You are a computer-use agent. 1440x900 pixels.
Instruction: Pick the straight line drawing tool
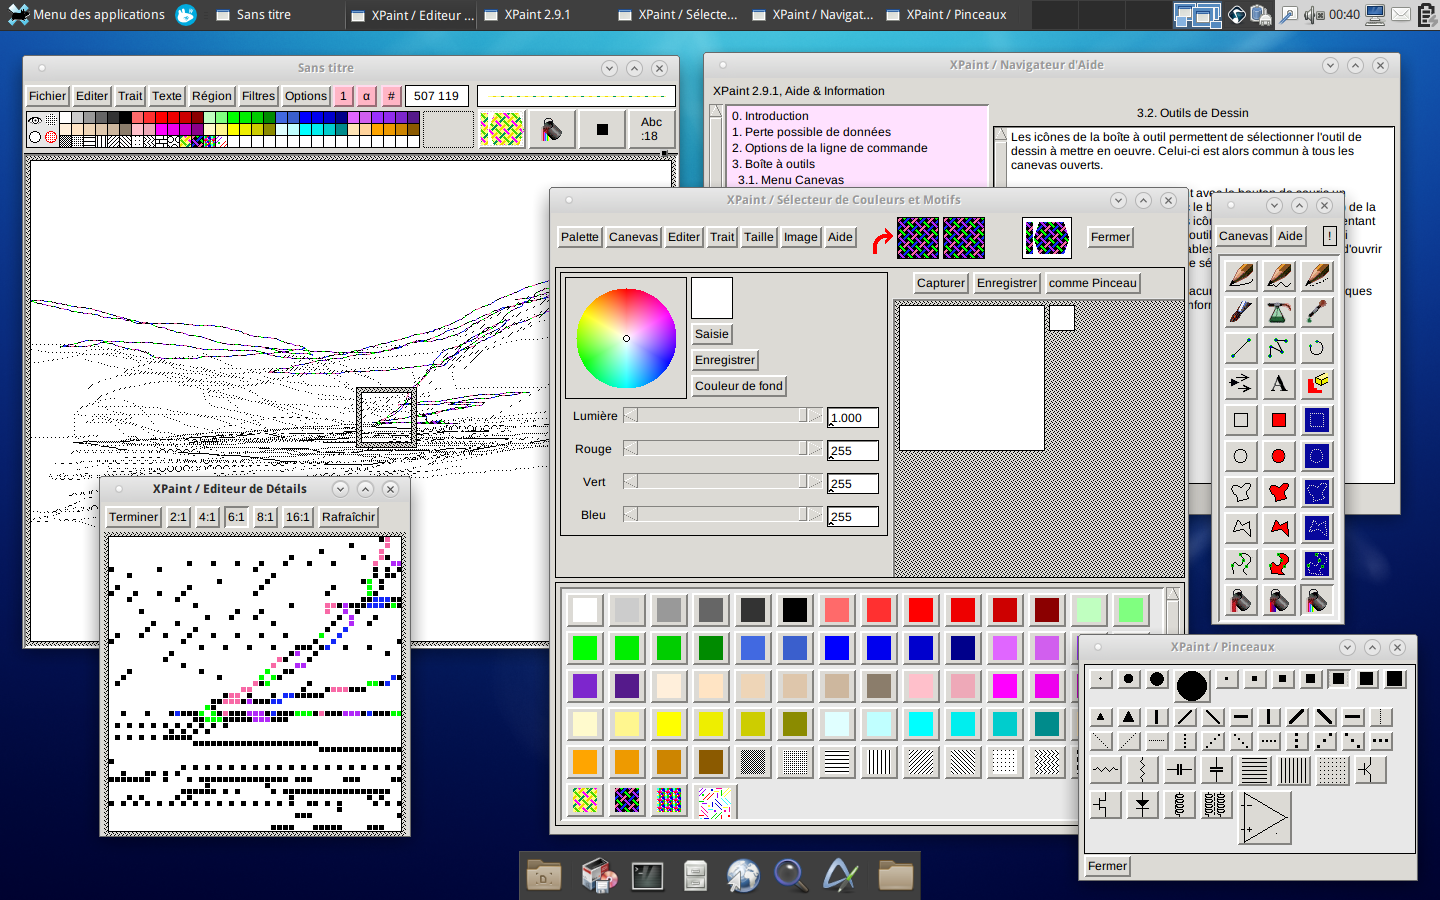click(x=1241, y=348)
